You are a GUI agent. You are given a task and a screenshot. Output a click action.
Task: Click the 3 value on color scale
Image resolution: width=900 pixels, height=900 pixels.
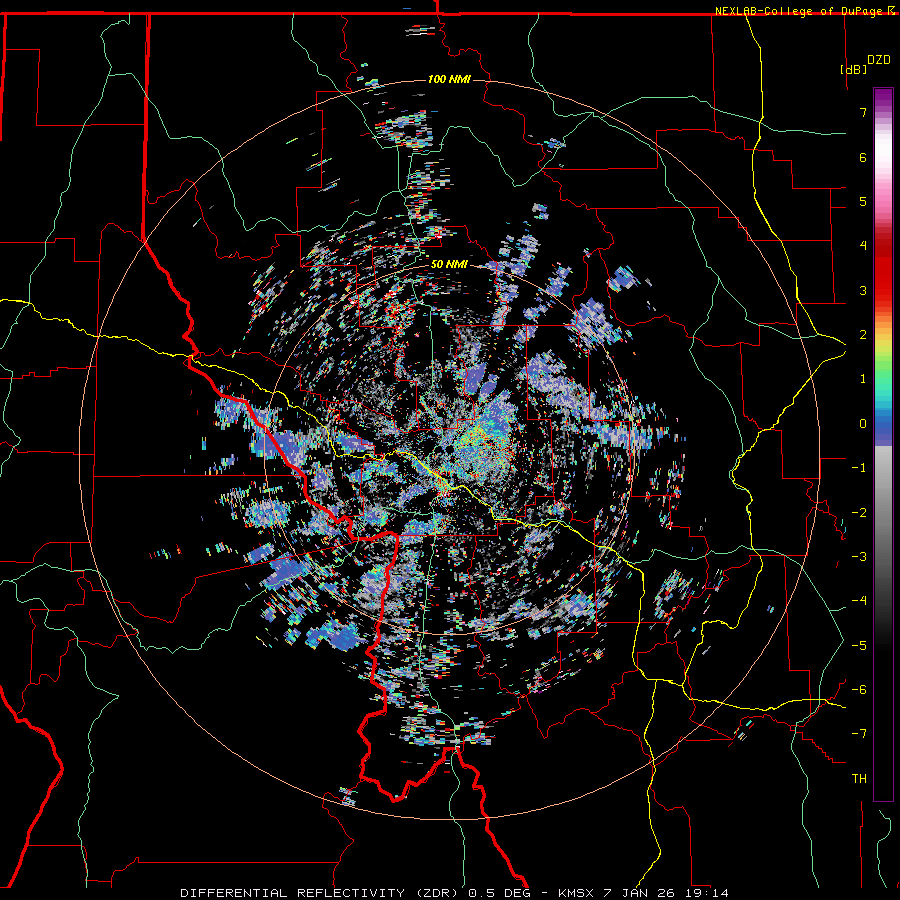(x=863, y=290)
